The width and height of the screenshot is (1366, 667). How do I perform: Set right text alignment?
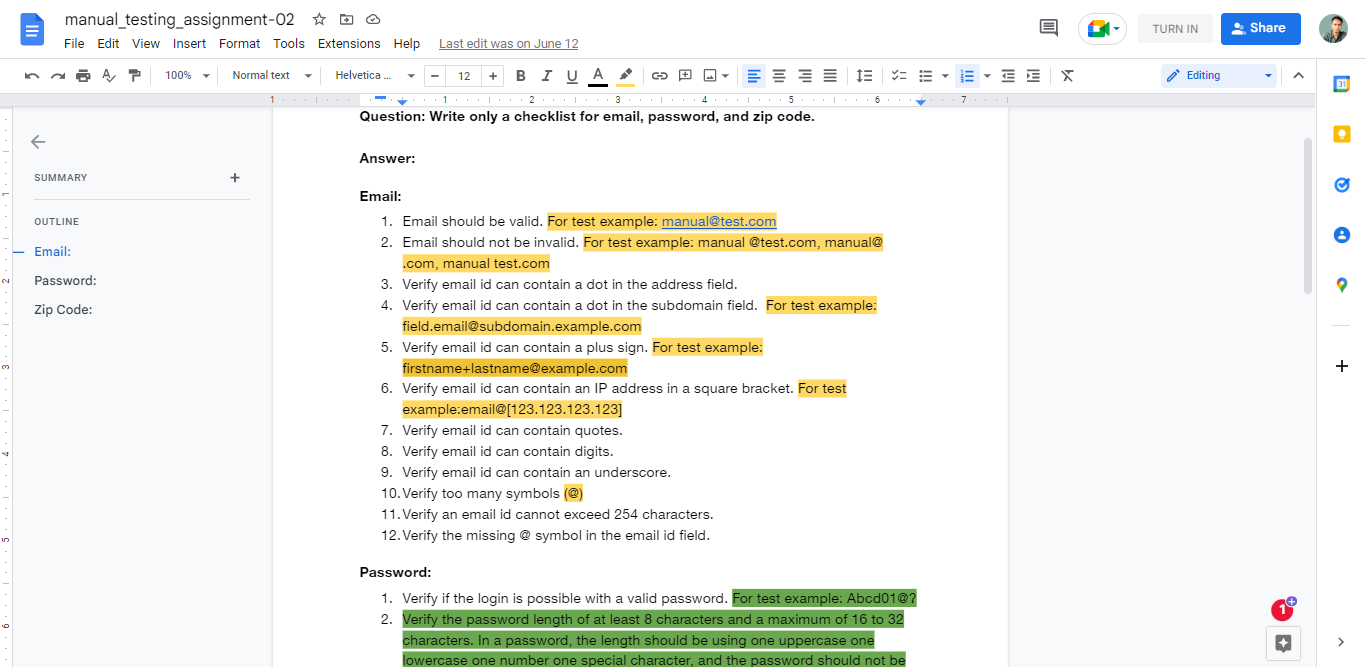(x=805, y=76)
